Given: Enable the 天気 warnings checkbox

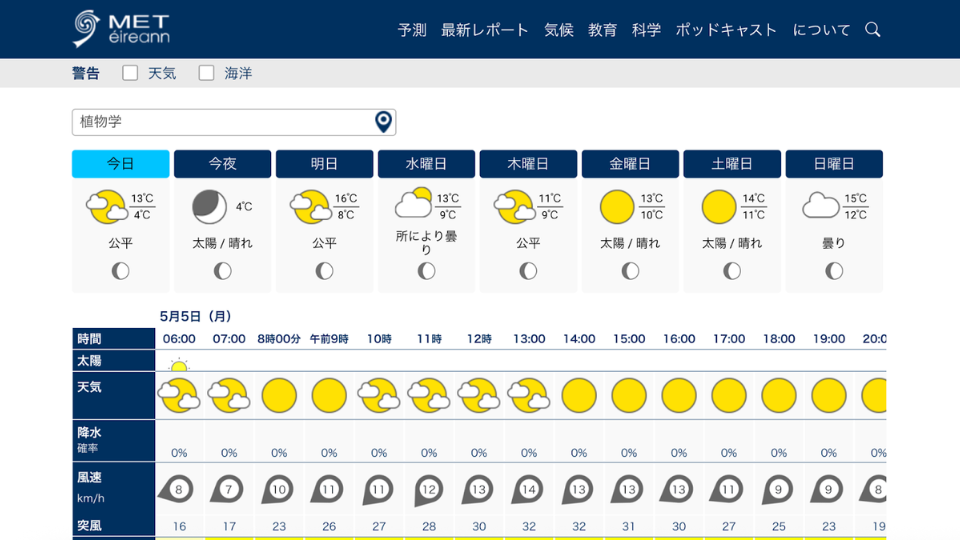Looking at the screenshot, I should (x=130, y=73).
